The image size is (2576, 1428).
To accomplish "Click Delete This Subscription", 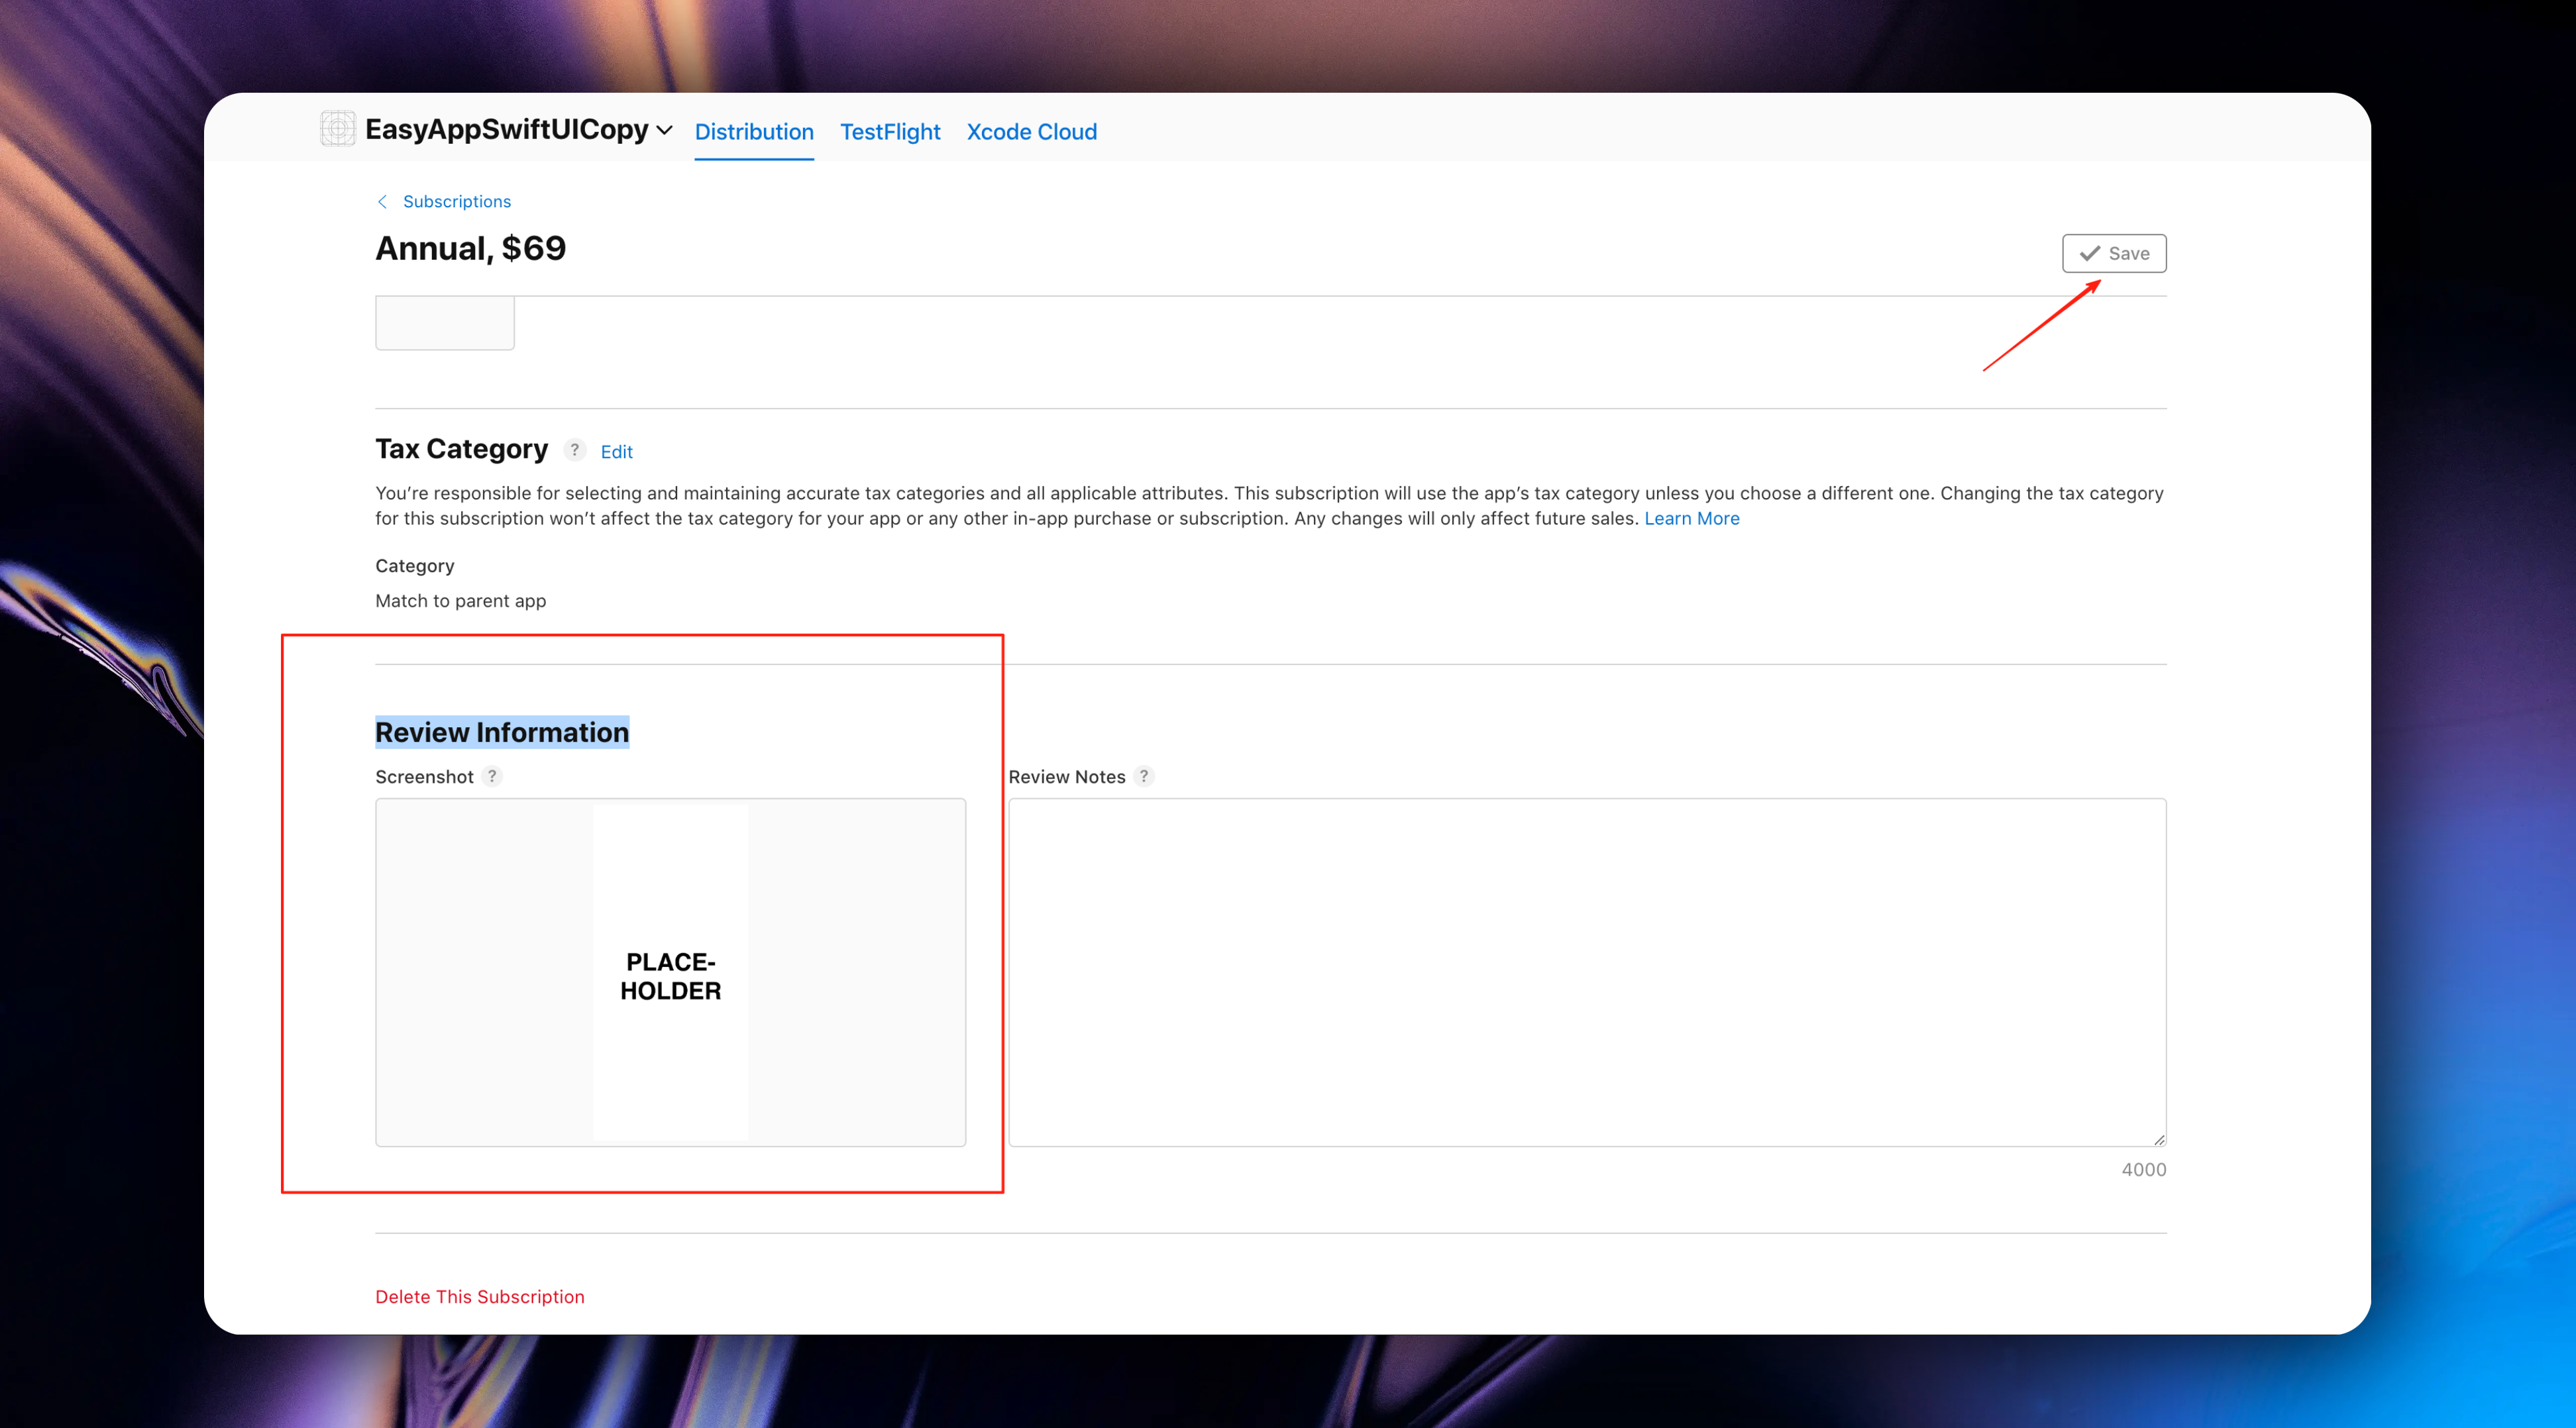I will click(x=479, y=1297).
